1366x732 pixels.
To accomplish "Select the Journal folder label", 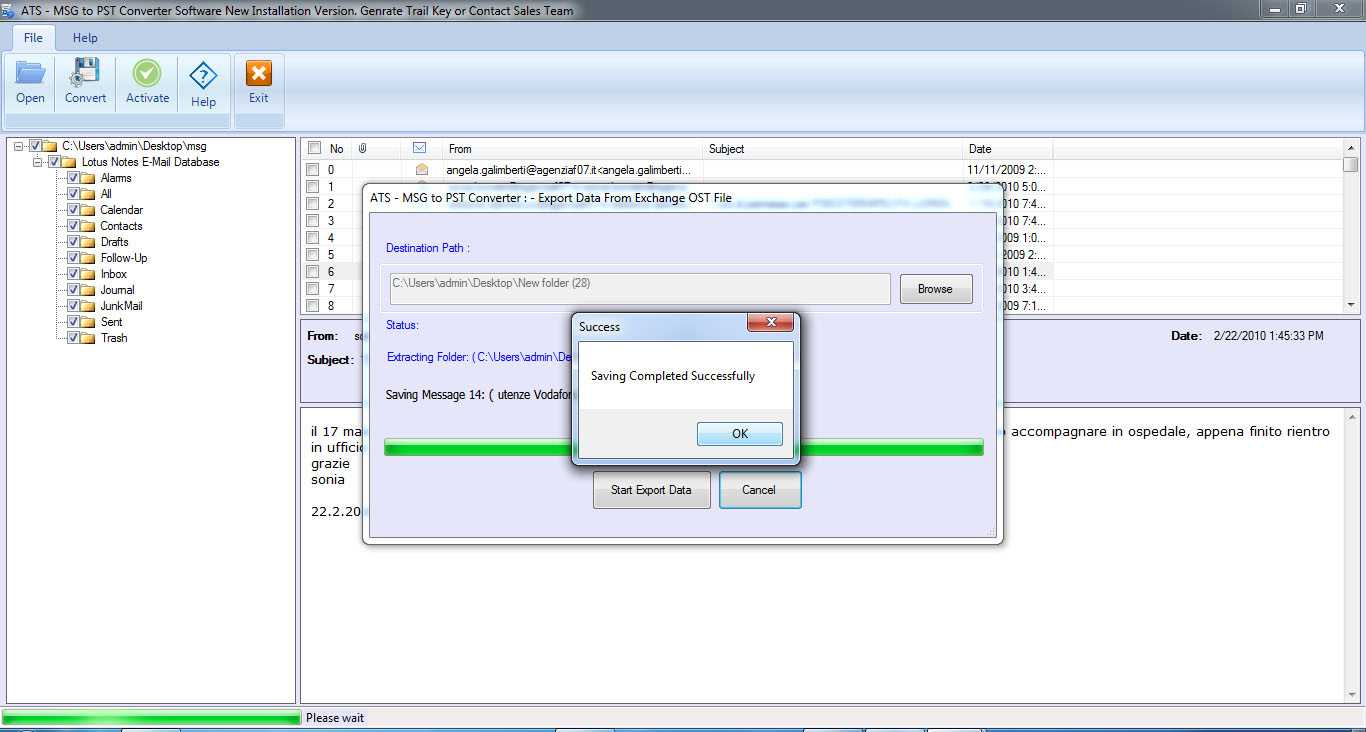I will click(x=118, y=290).
